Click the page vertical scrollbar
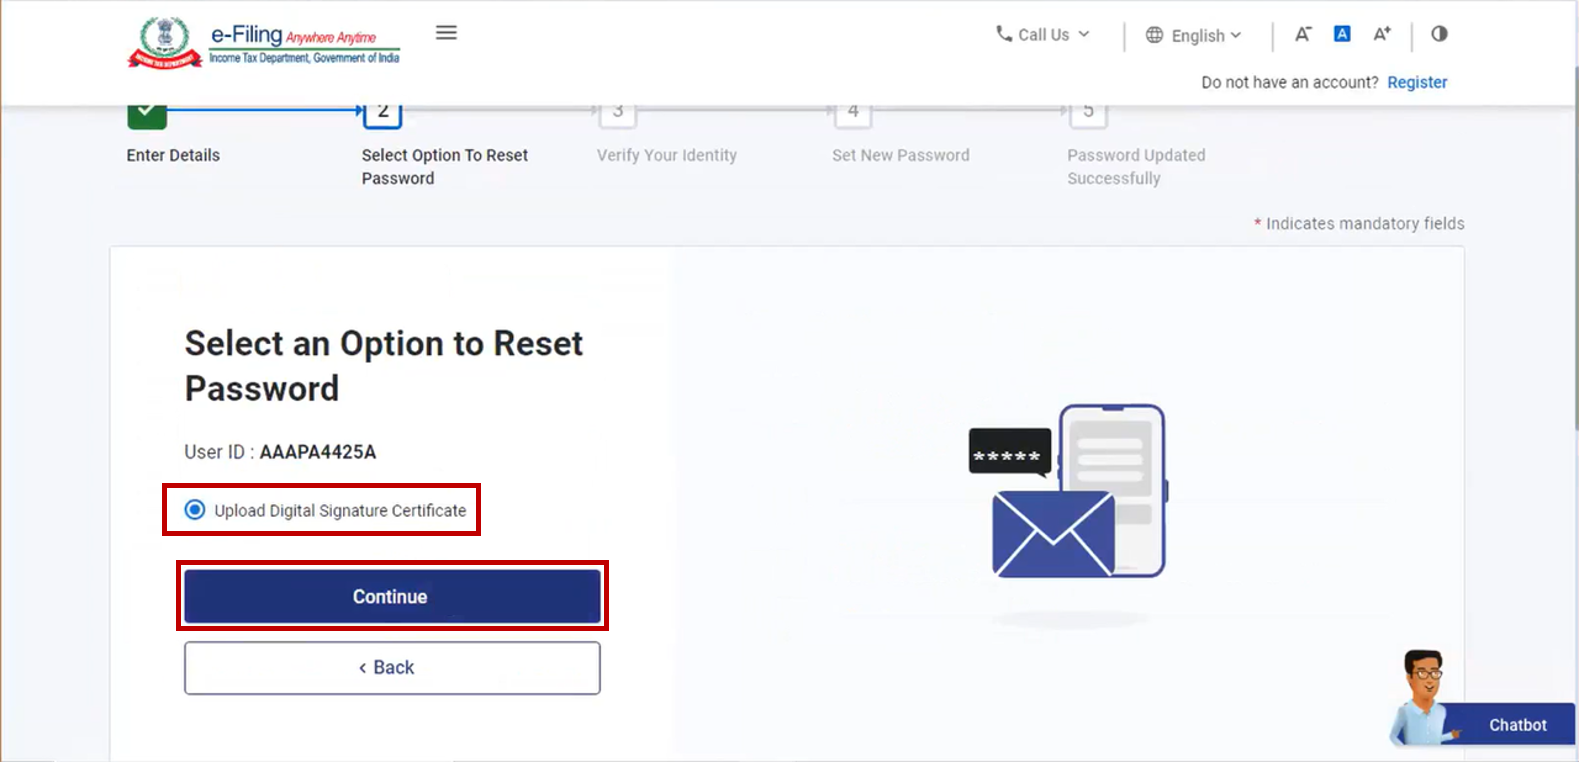This screenshot has width=1579, height=762. click(x=1573, y=250)
